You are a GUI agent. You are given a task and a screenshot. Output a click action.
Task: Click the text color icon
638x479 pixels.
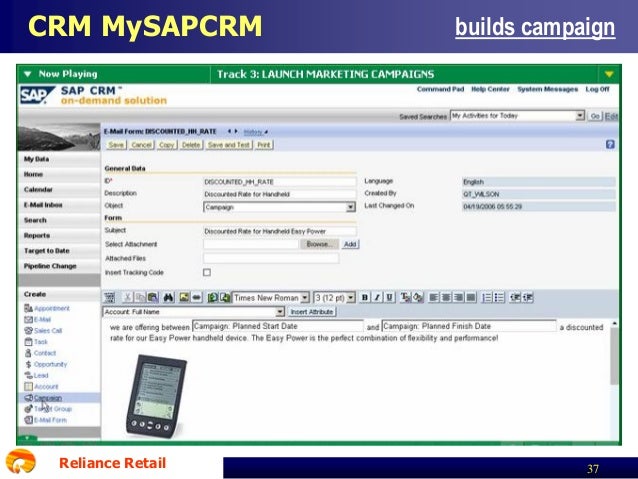click(x=405, y=297)
